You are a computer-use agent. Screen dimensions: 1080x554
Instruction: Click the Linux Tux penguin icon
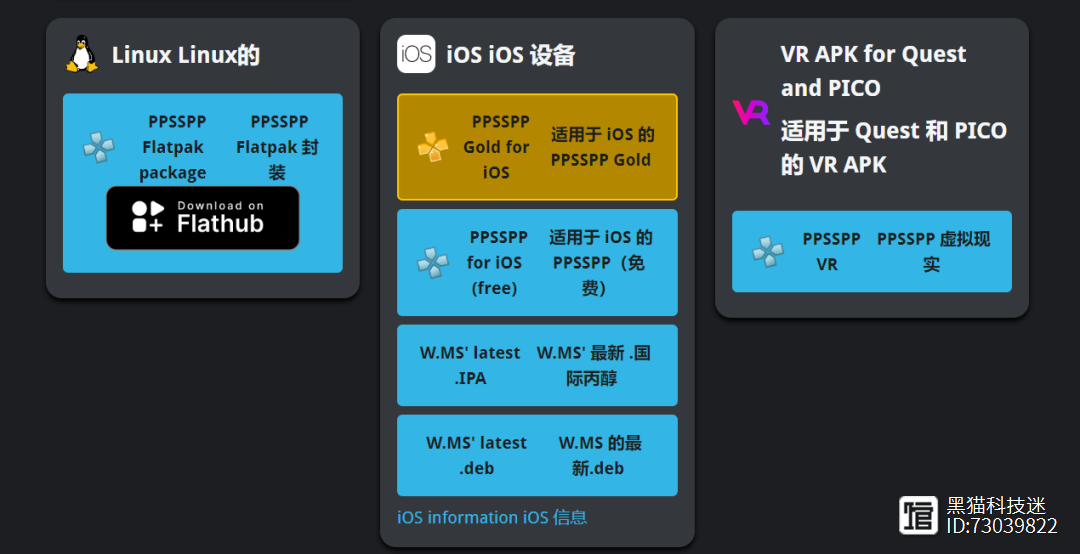pos(82,54)
